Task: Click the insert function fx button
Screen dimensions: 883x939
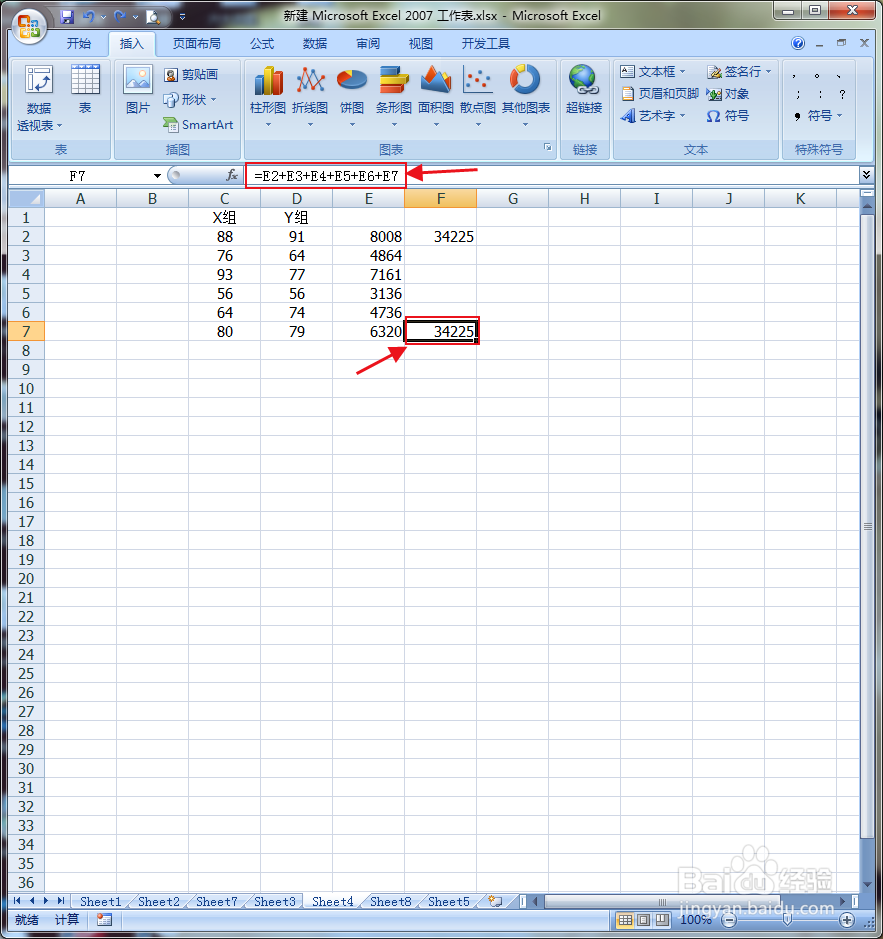Action: pyautogui.click(x=232, y=175)
